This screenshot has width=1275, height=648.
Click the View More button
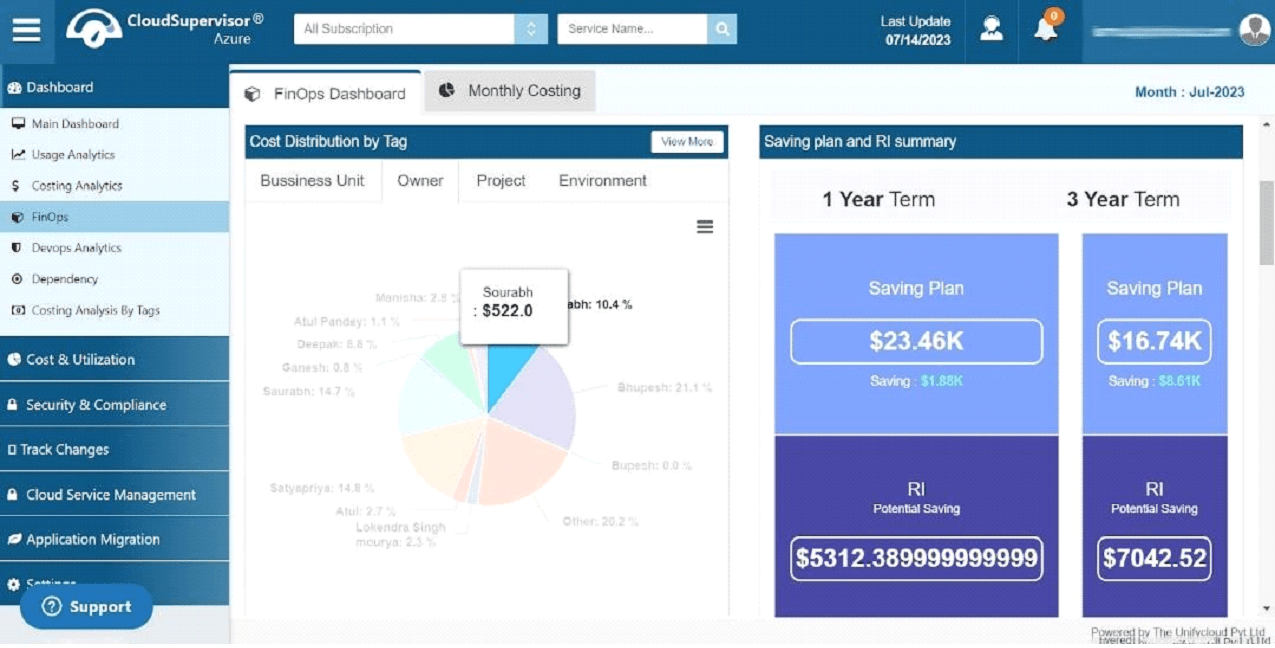[687, 142]
